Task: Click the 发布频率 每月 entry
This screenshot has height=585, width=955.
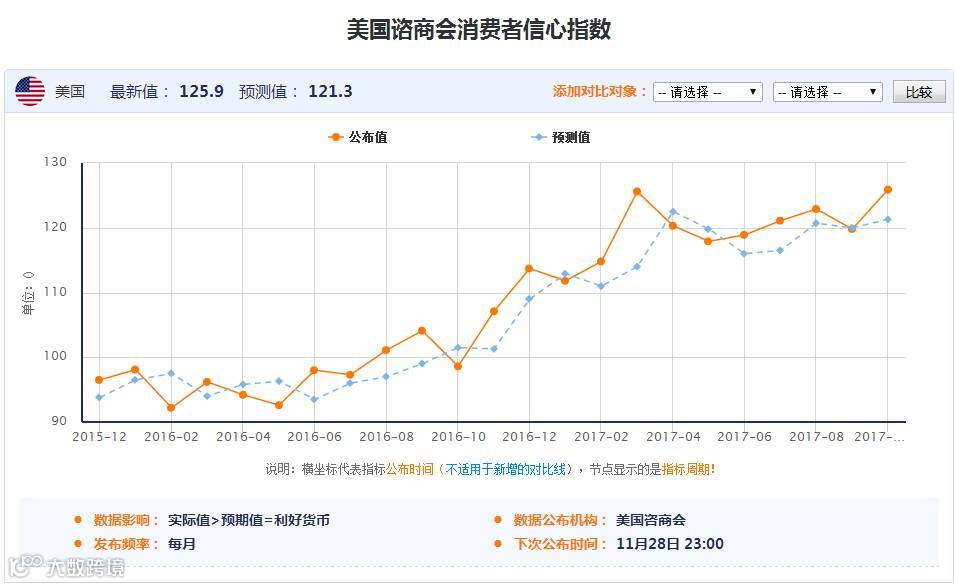Action: pyautogui.click(x=144, y=544)
